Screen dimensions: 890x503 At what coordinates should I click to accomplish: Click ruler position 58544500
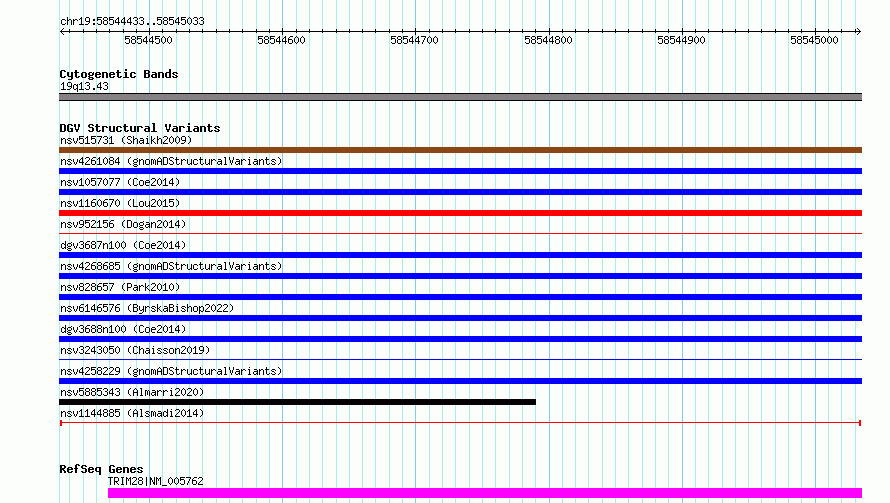(148, 40)
